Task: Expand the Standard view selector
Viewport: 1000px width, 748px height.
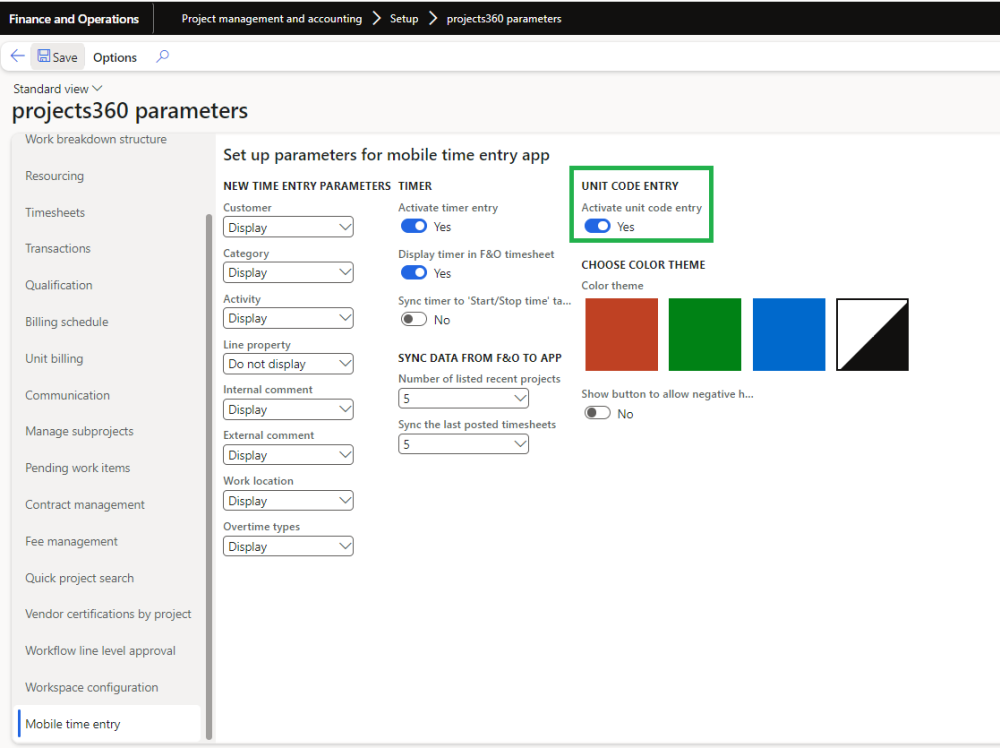Action: pos(57,89)
